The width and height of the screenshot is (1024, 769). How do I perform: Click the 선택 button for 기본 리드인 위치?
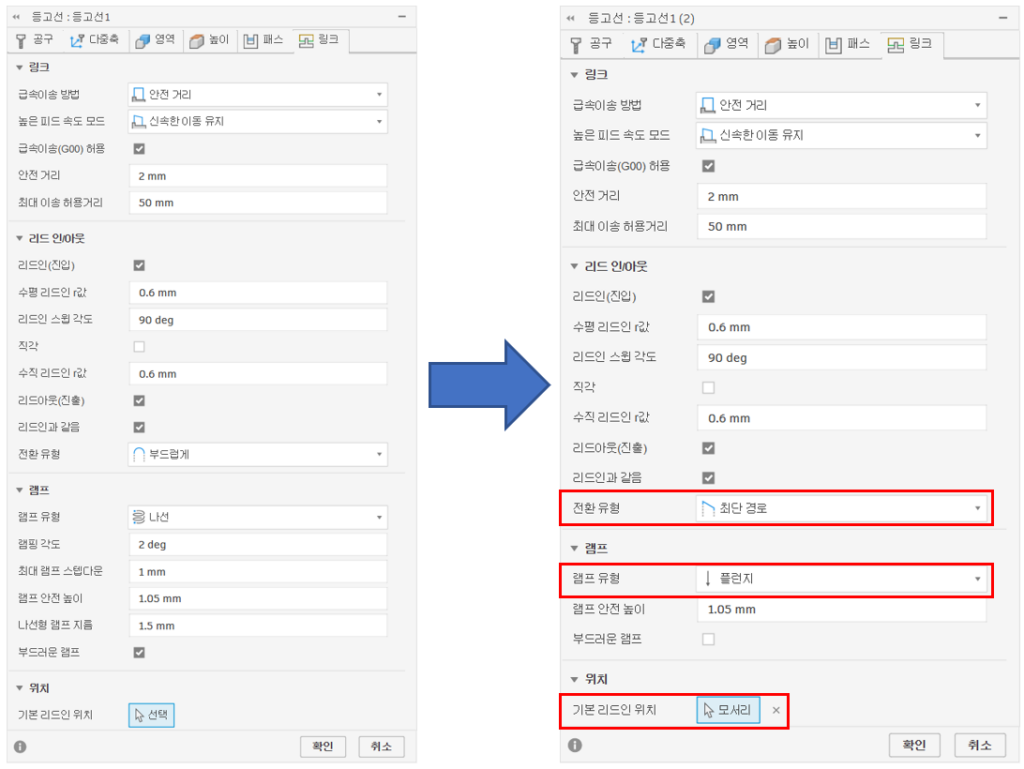[x=152, y=715]
